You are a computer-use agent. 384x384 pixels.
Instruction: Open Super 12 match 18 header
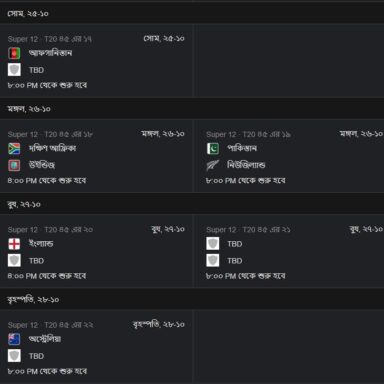[x=50, y=135]
